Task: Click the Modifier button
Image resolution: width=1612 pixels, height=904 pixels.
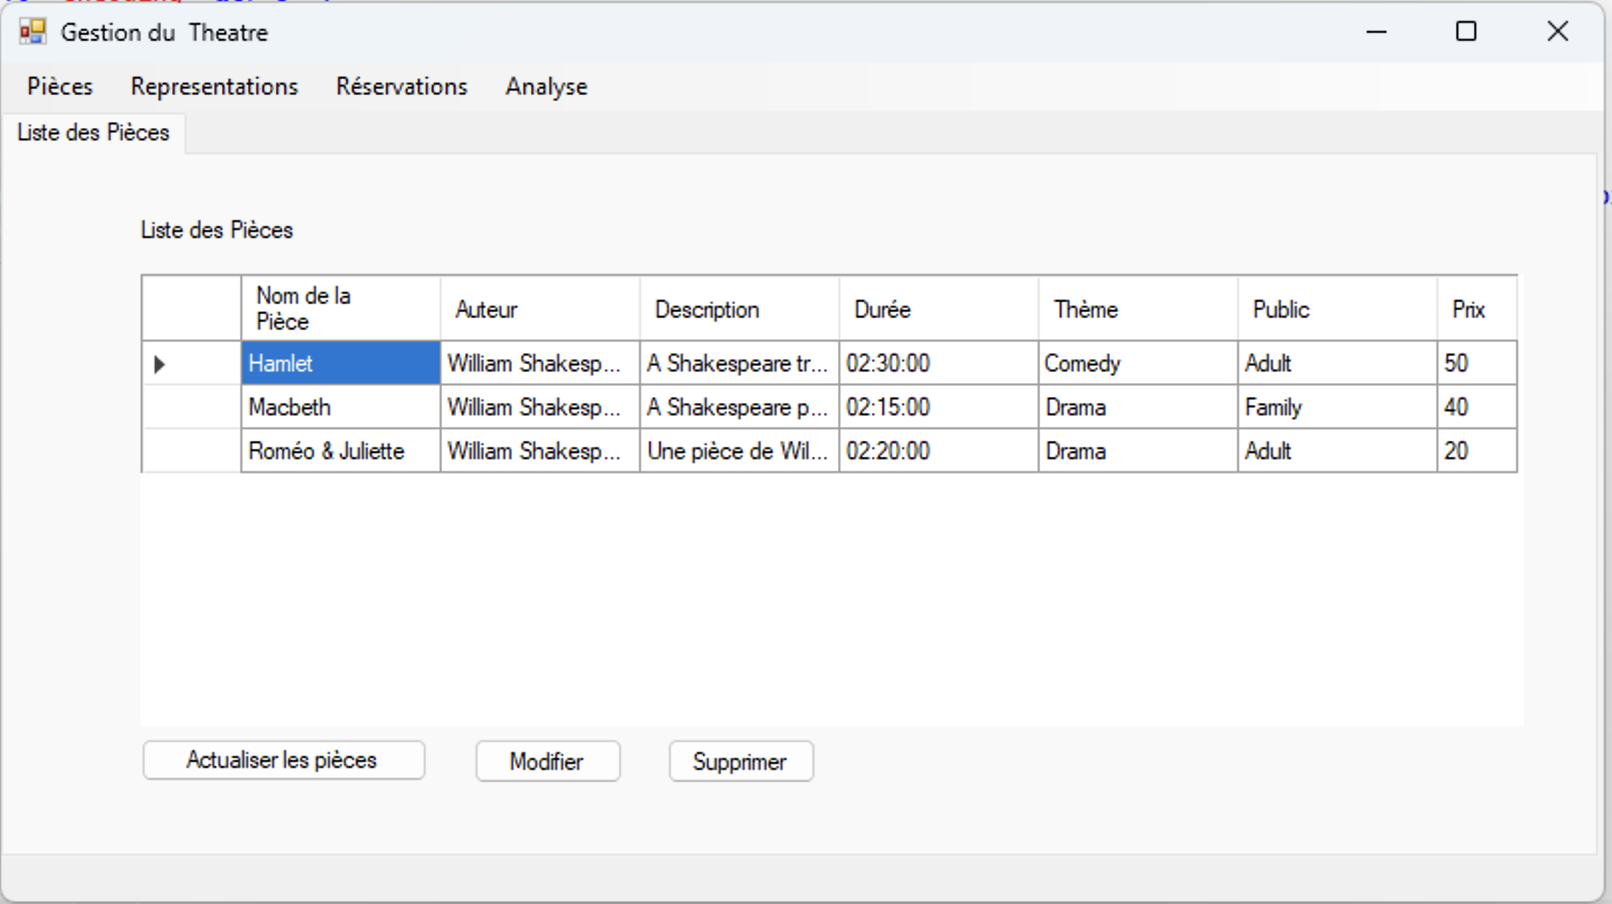Action: click(547, 762)
